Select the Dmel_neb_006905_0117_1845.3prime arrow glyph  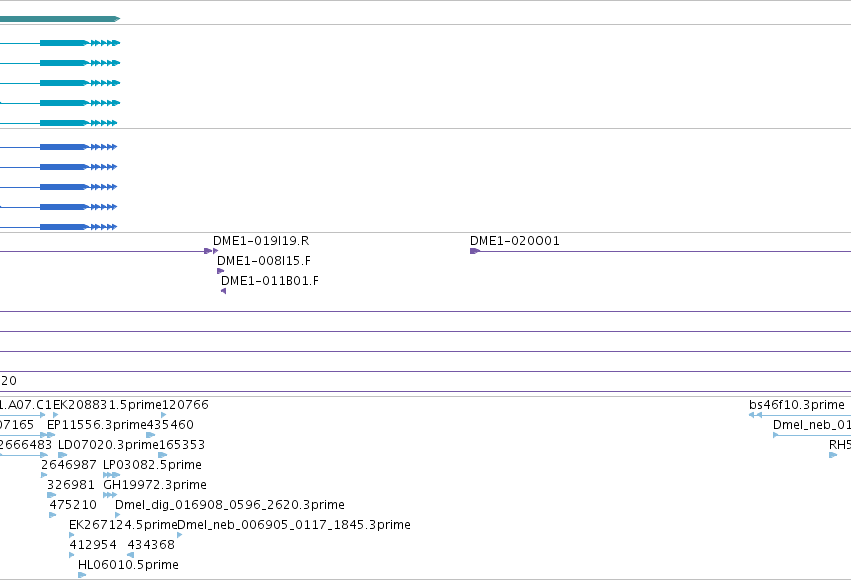tap(180, 535)
